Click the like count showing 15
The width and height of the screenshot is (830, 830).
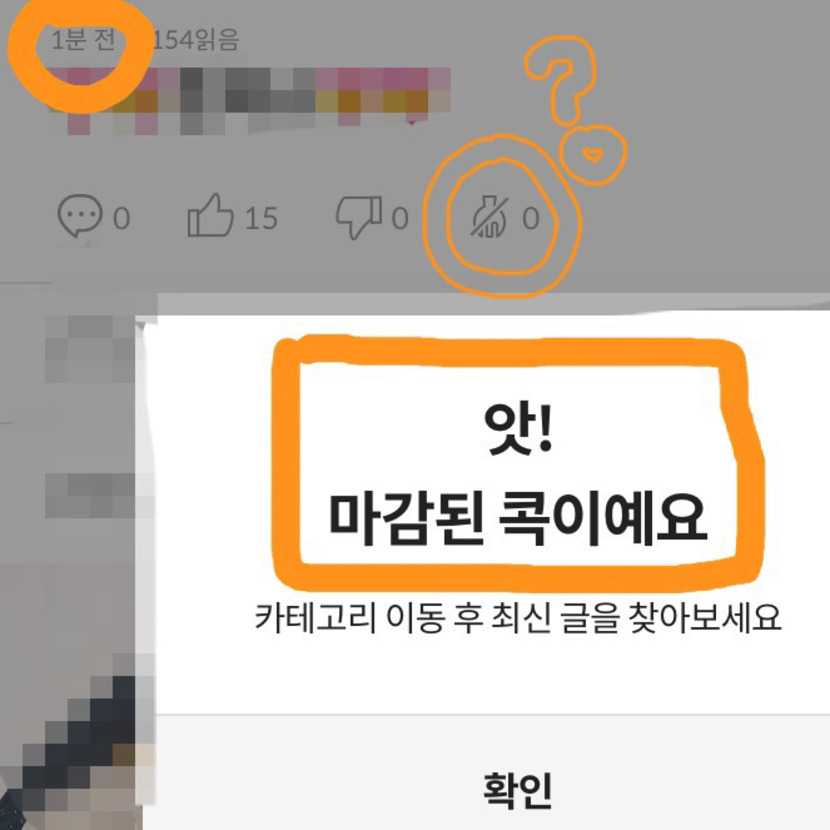pyautogui.click(x=261, y=218)
